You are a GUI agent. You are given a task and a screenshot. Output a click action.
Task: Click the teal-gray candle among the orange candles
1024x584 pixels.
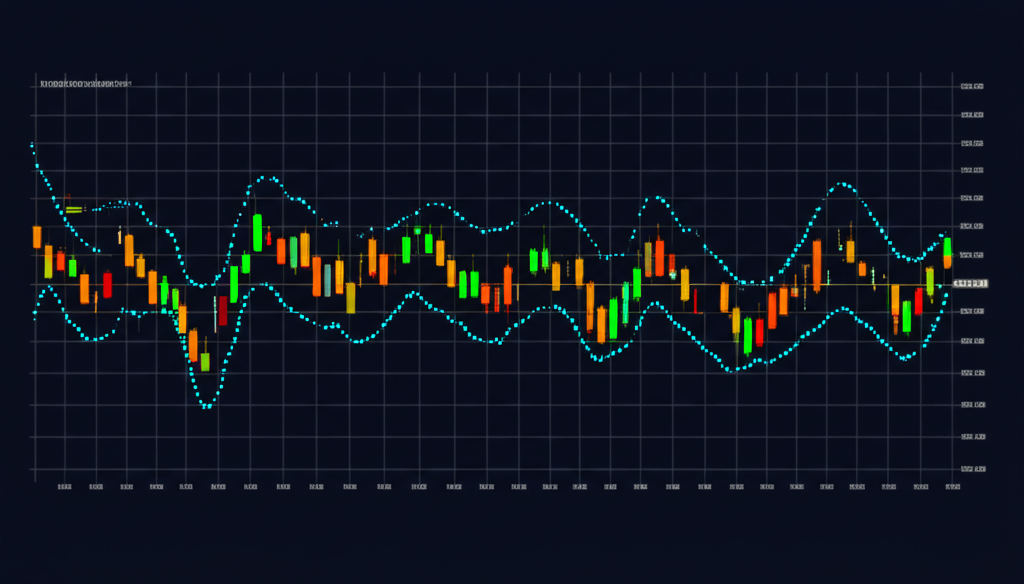tap(327, 279)
